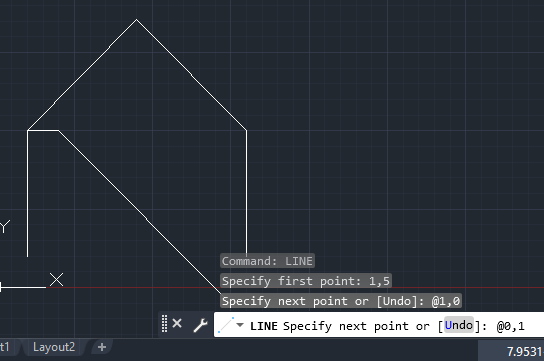Open command line customize wrench menu

tap(200, 325)
